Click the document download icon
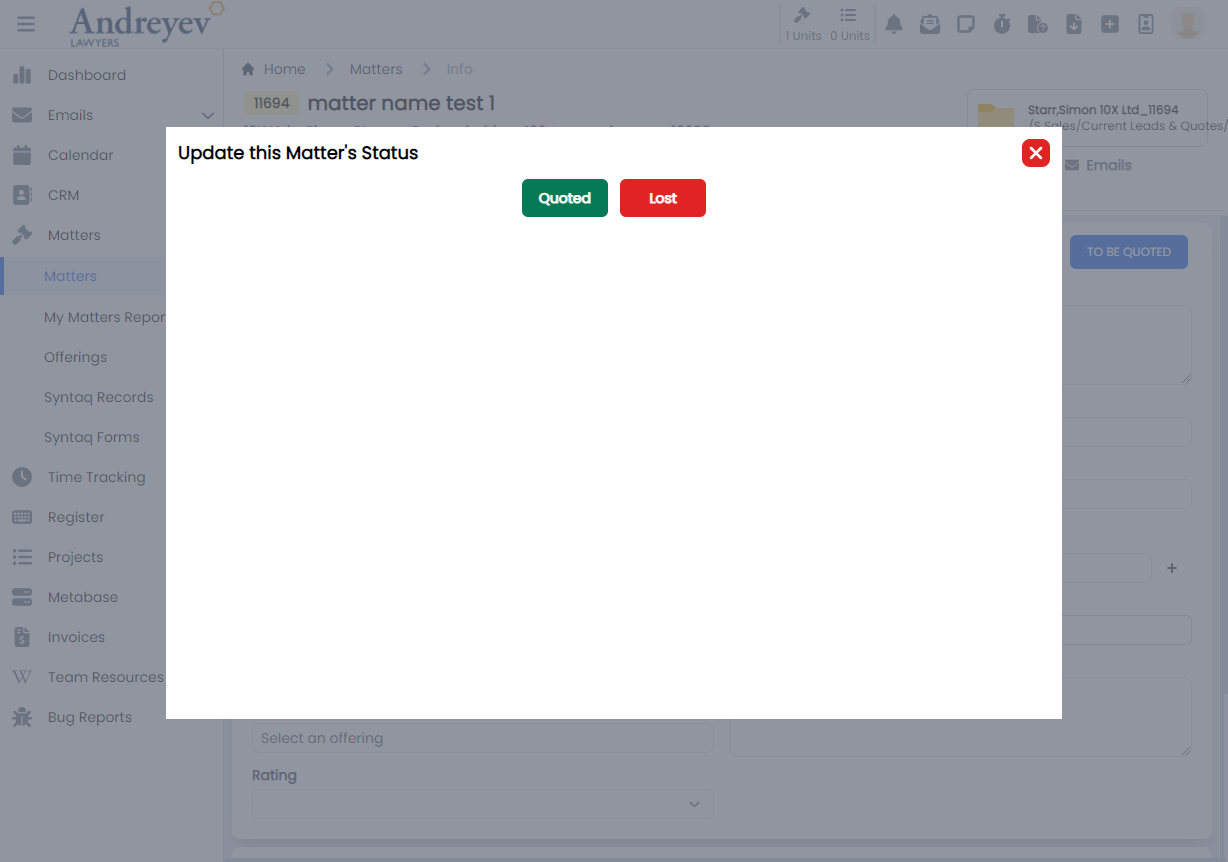 tap(1074, 24)
